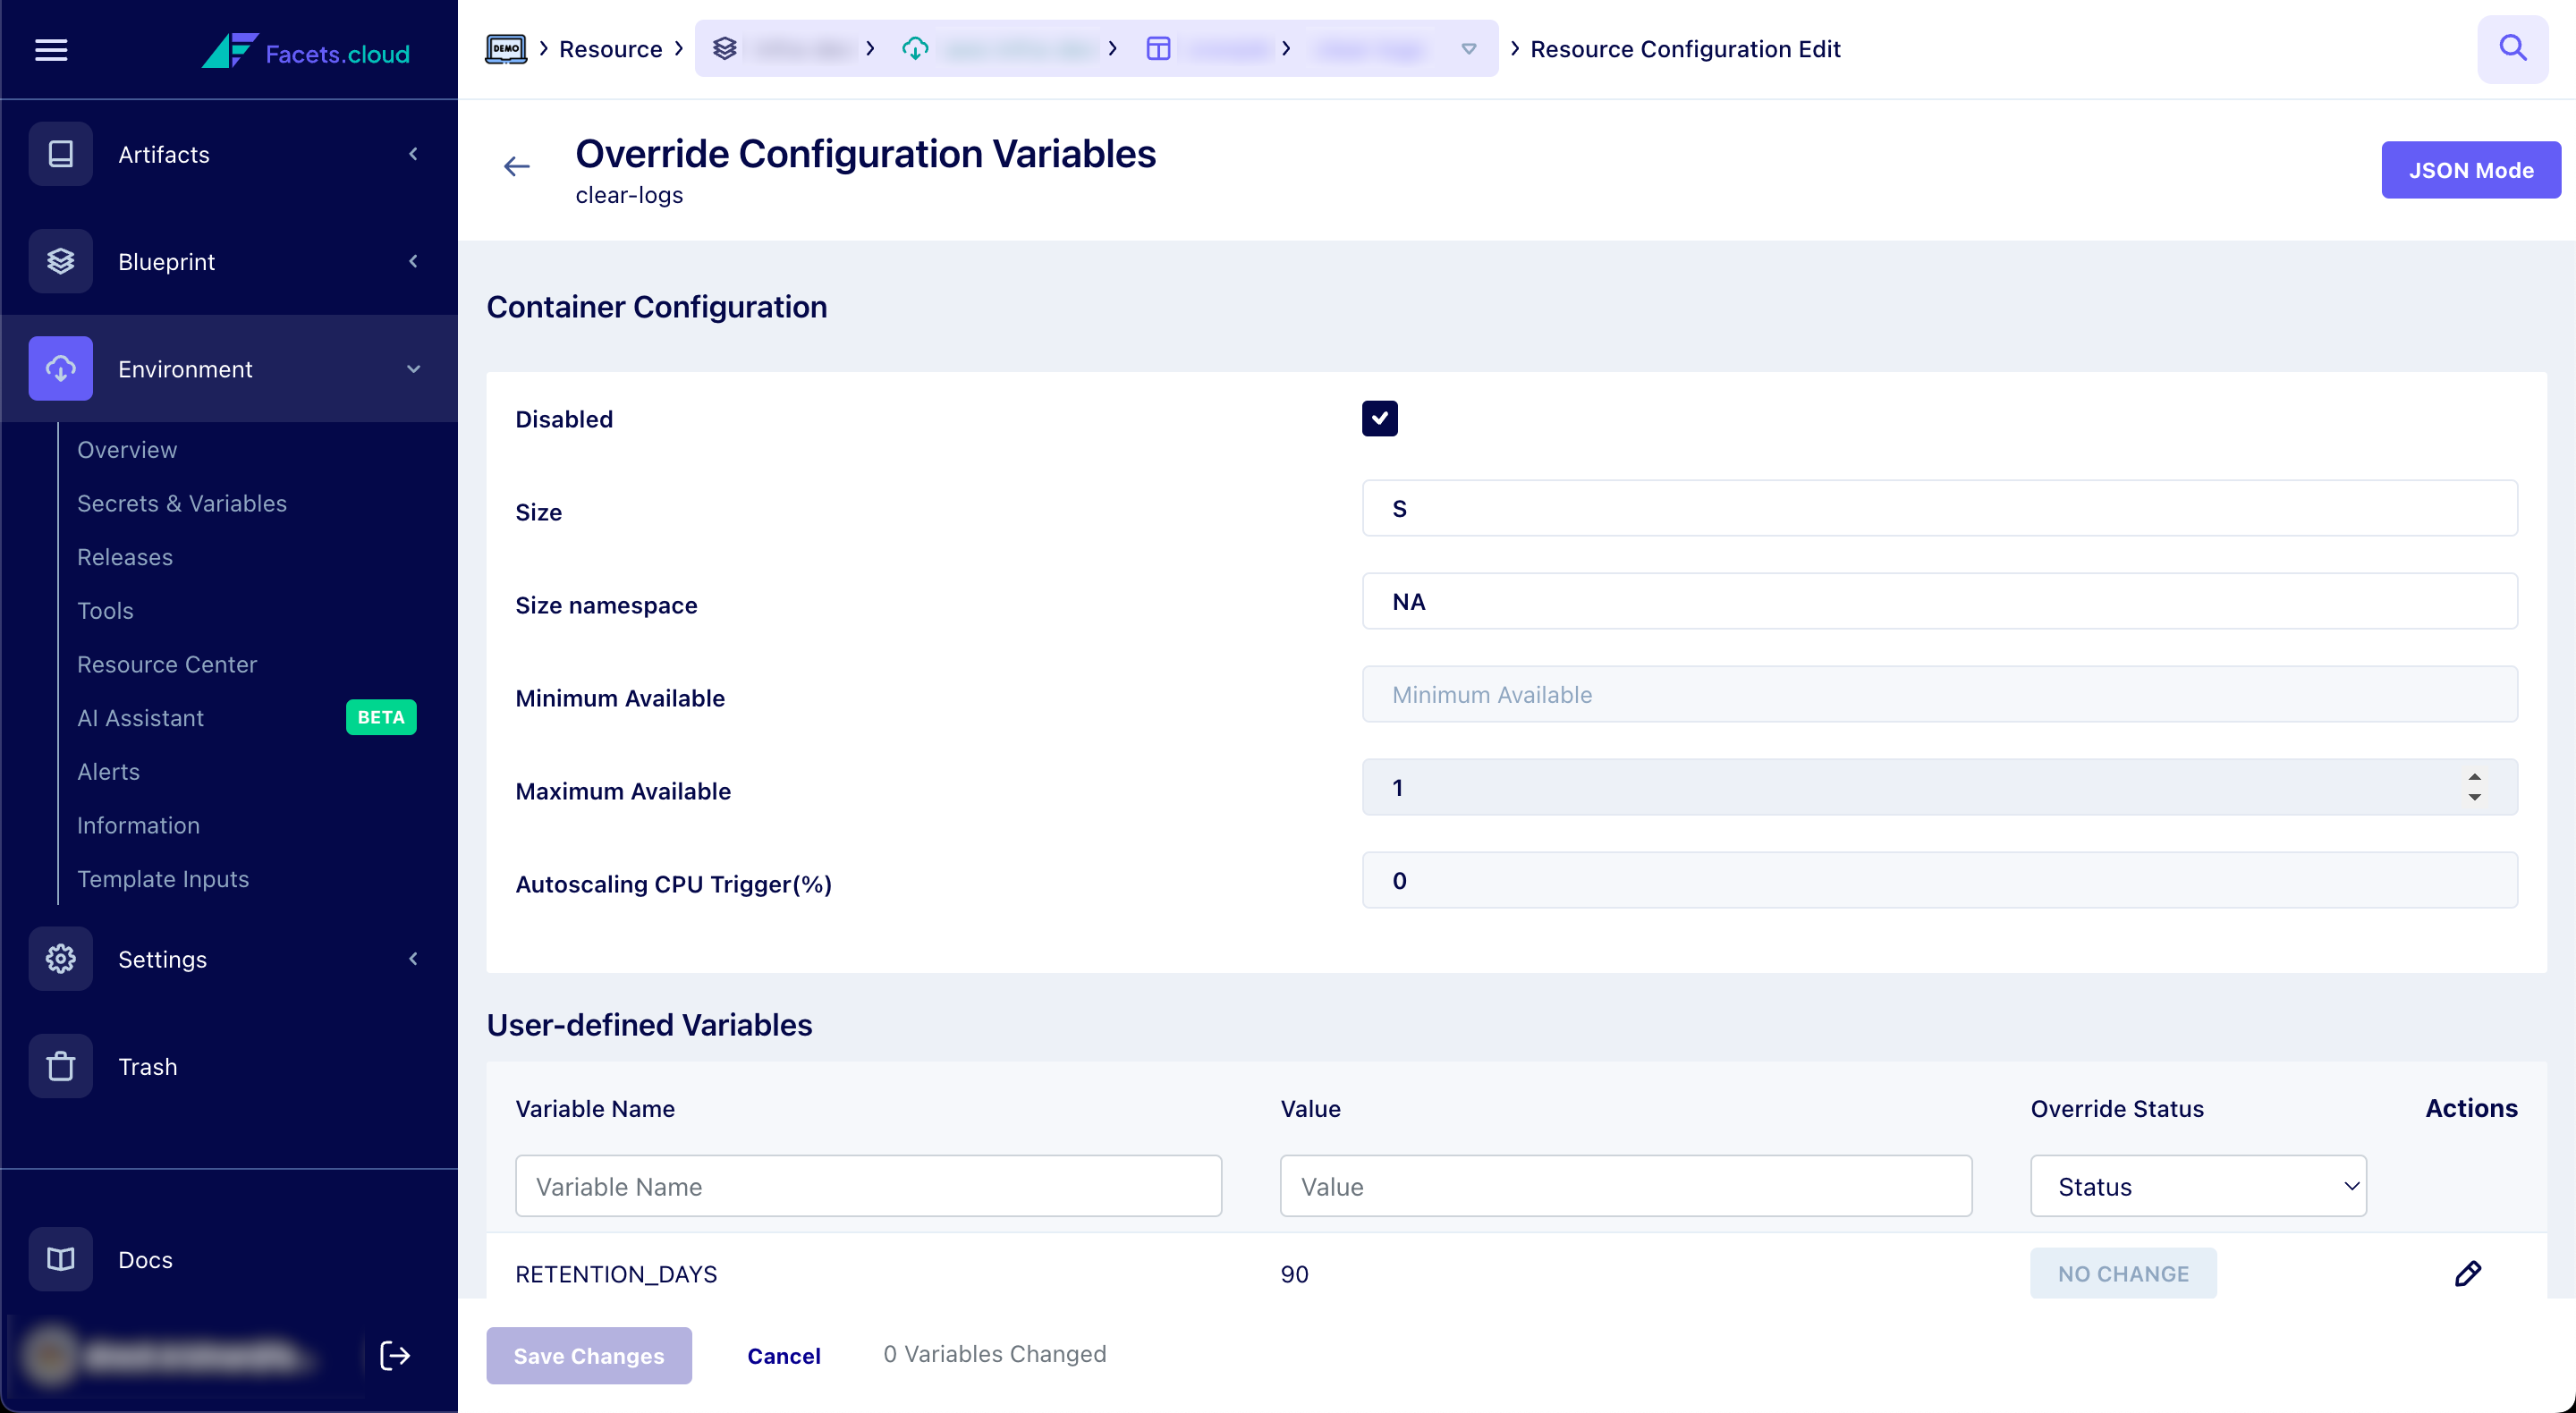This screenshot has height=1413, width=2576.
Task: Click the Docs book icon
Action: (x=60, y=1259)
